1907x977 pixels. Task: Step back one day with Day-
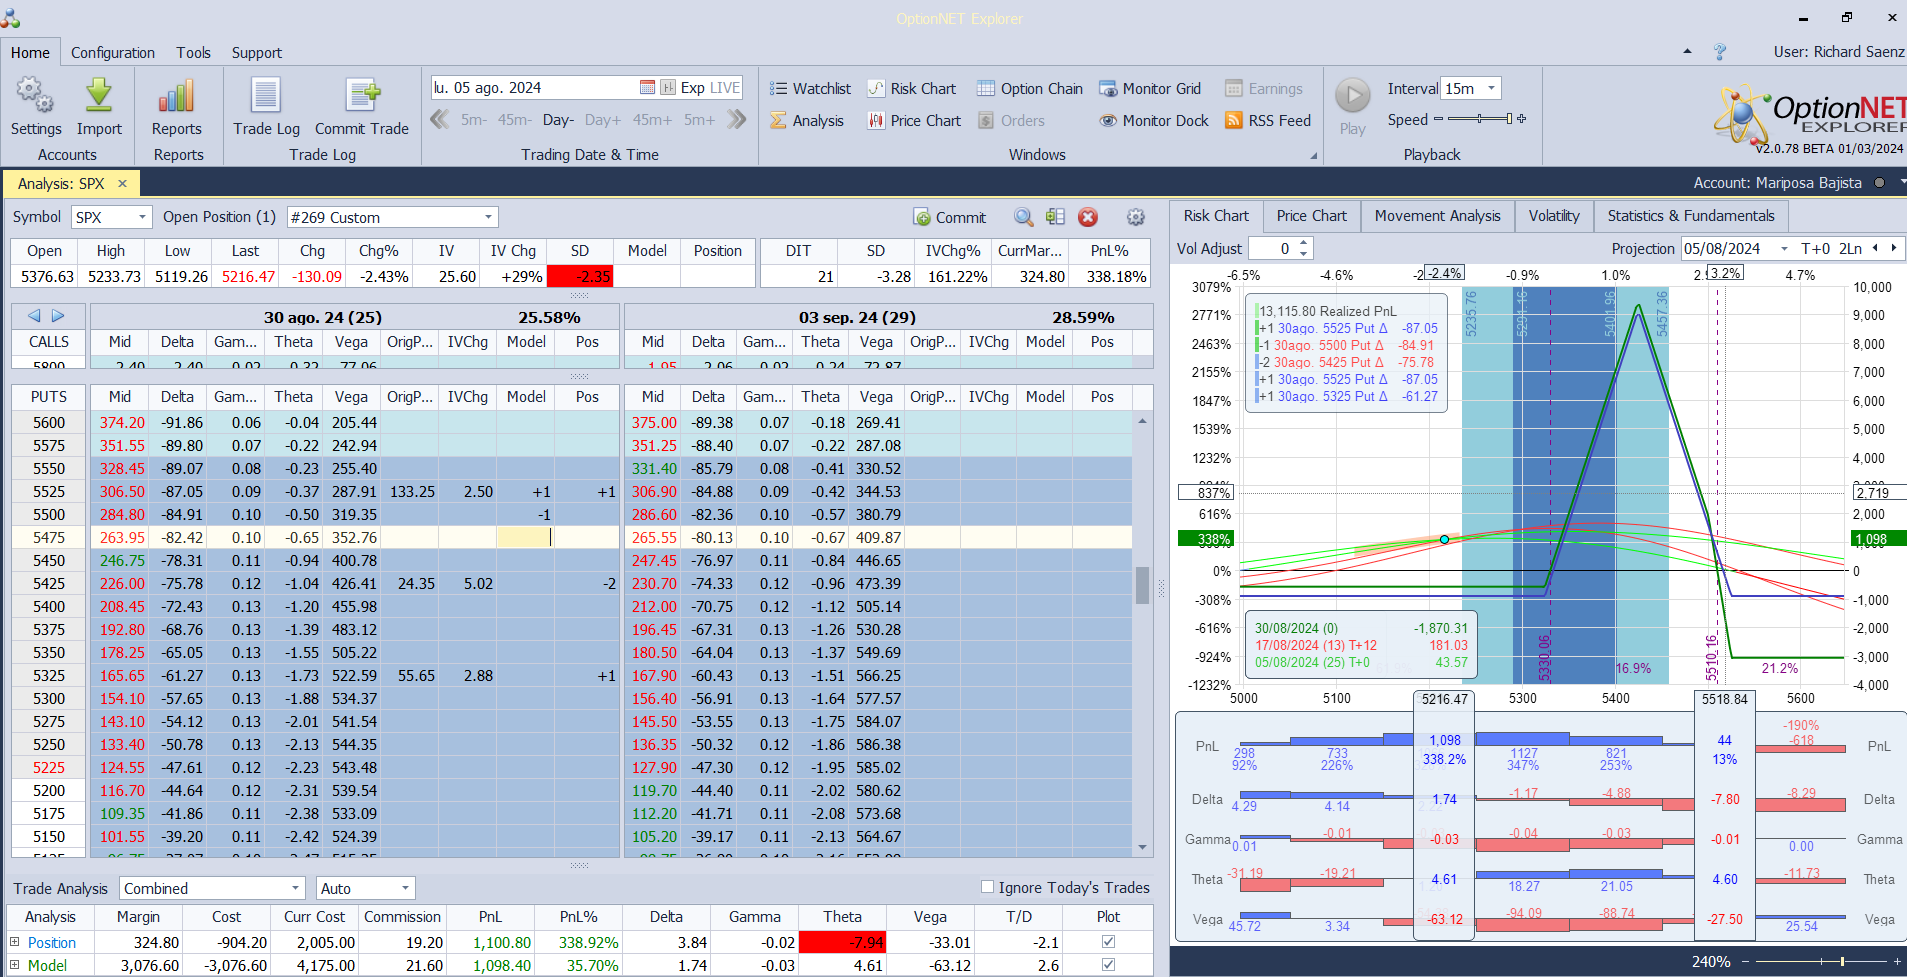[x=558, y=120]
